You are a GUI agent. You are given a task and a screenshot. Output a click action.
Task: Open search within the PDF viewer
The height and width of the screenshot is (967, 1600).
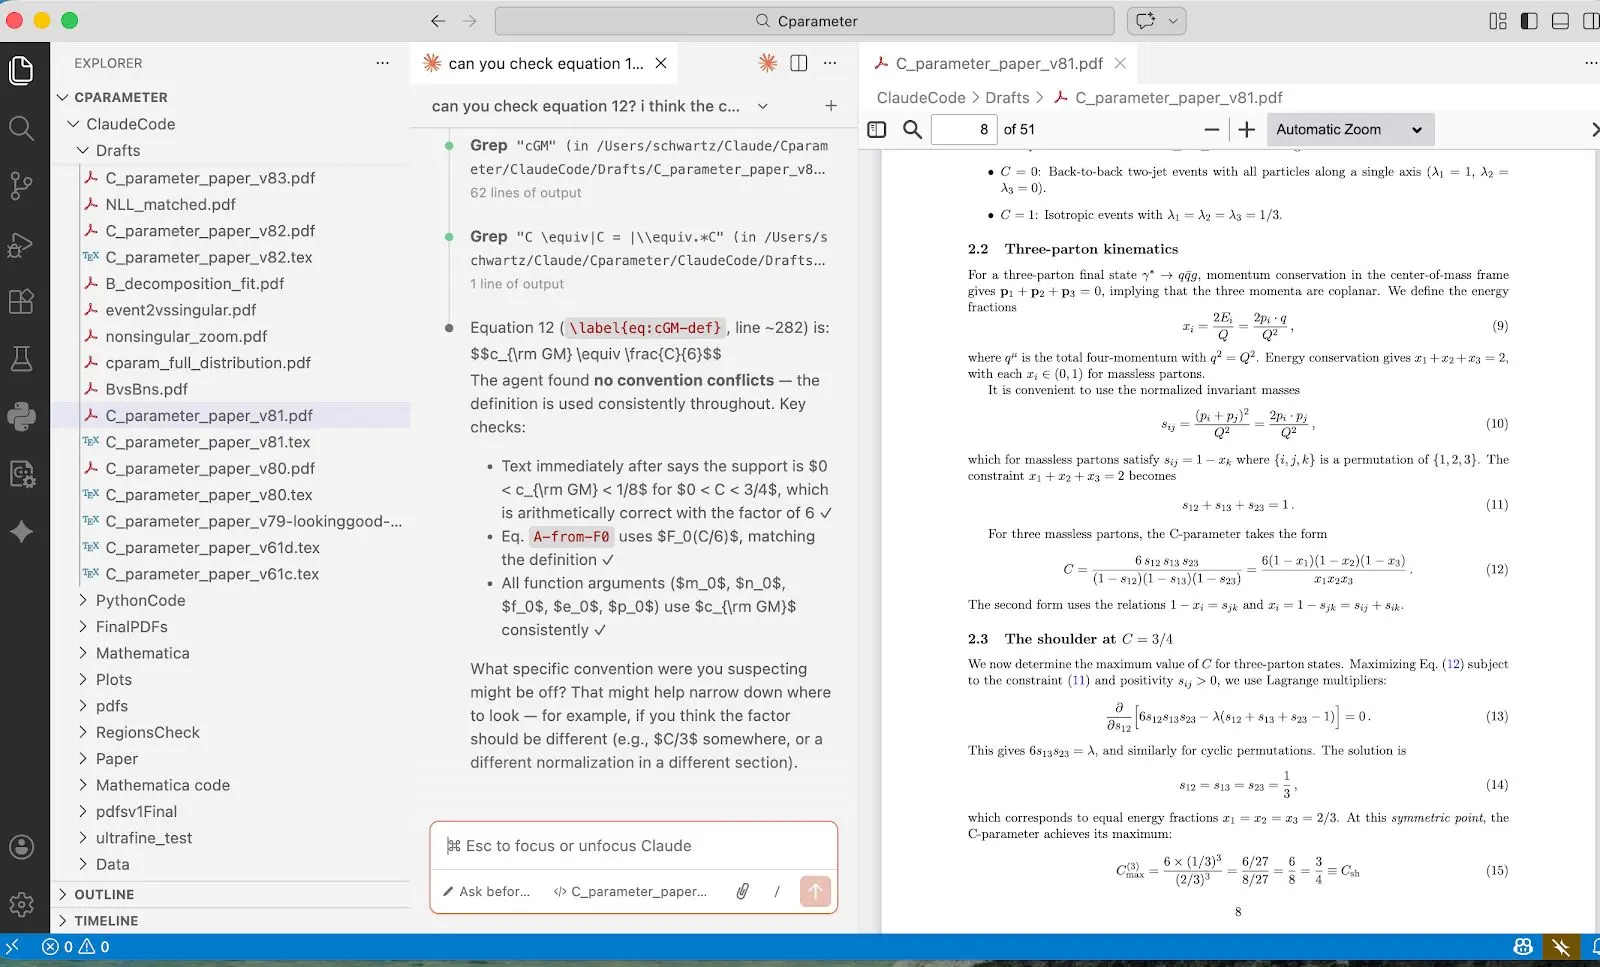tap(911, 129)
